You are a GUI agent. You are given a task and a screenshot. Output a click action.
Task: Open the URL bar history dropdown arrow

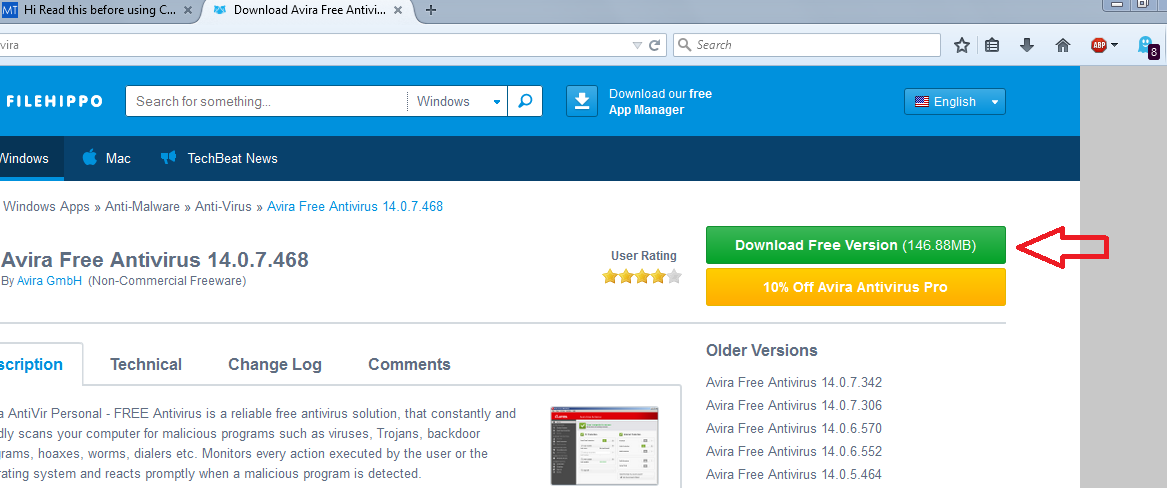637,45
